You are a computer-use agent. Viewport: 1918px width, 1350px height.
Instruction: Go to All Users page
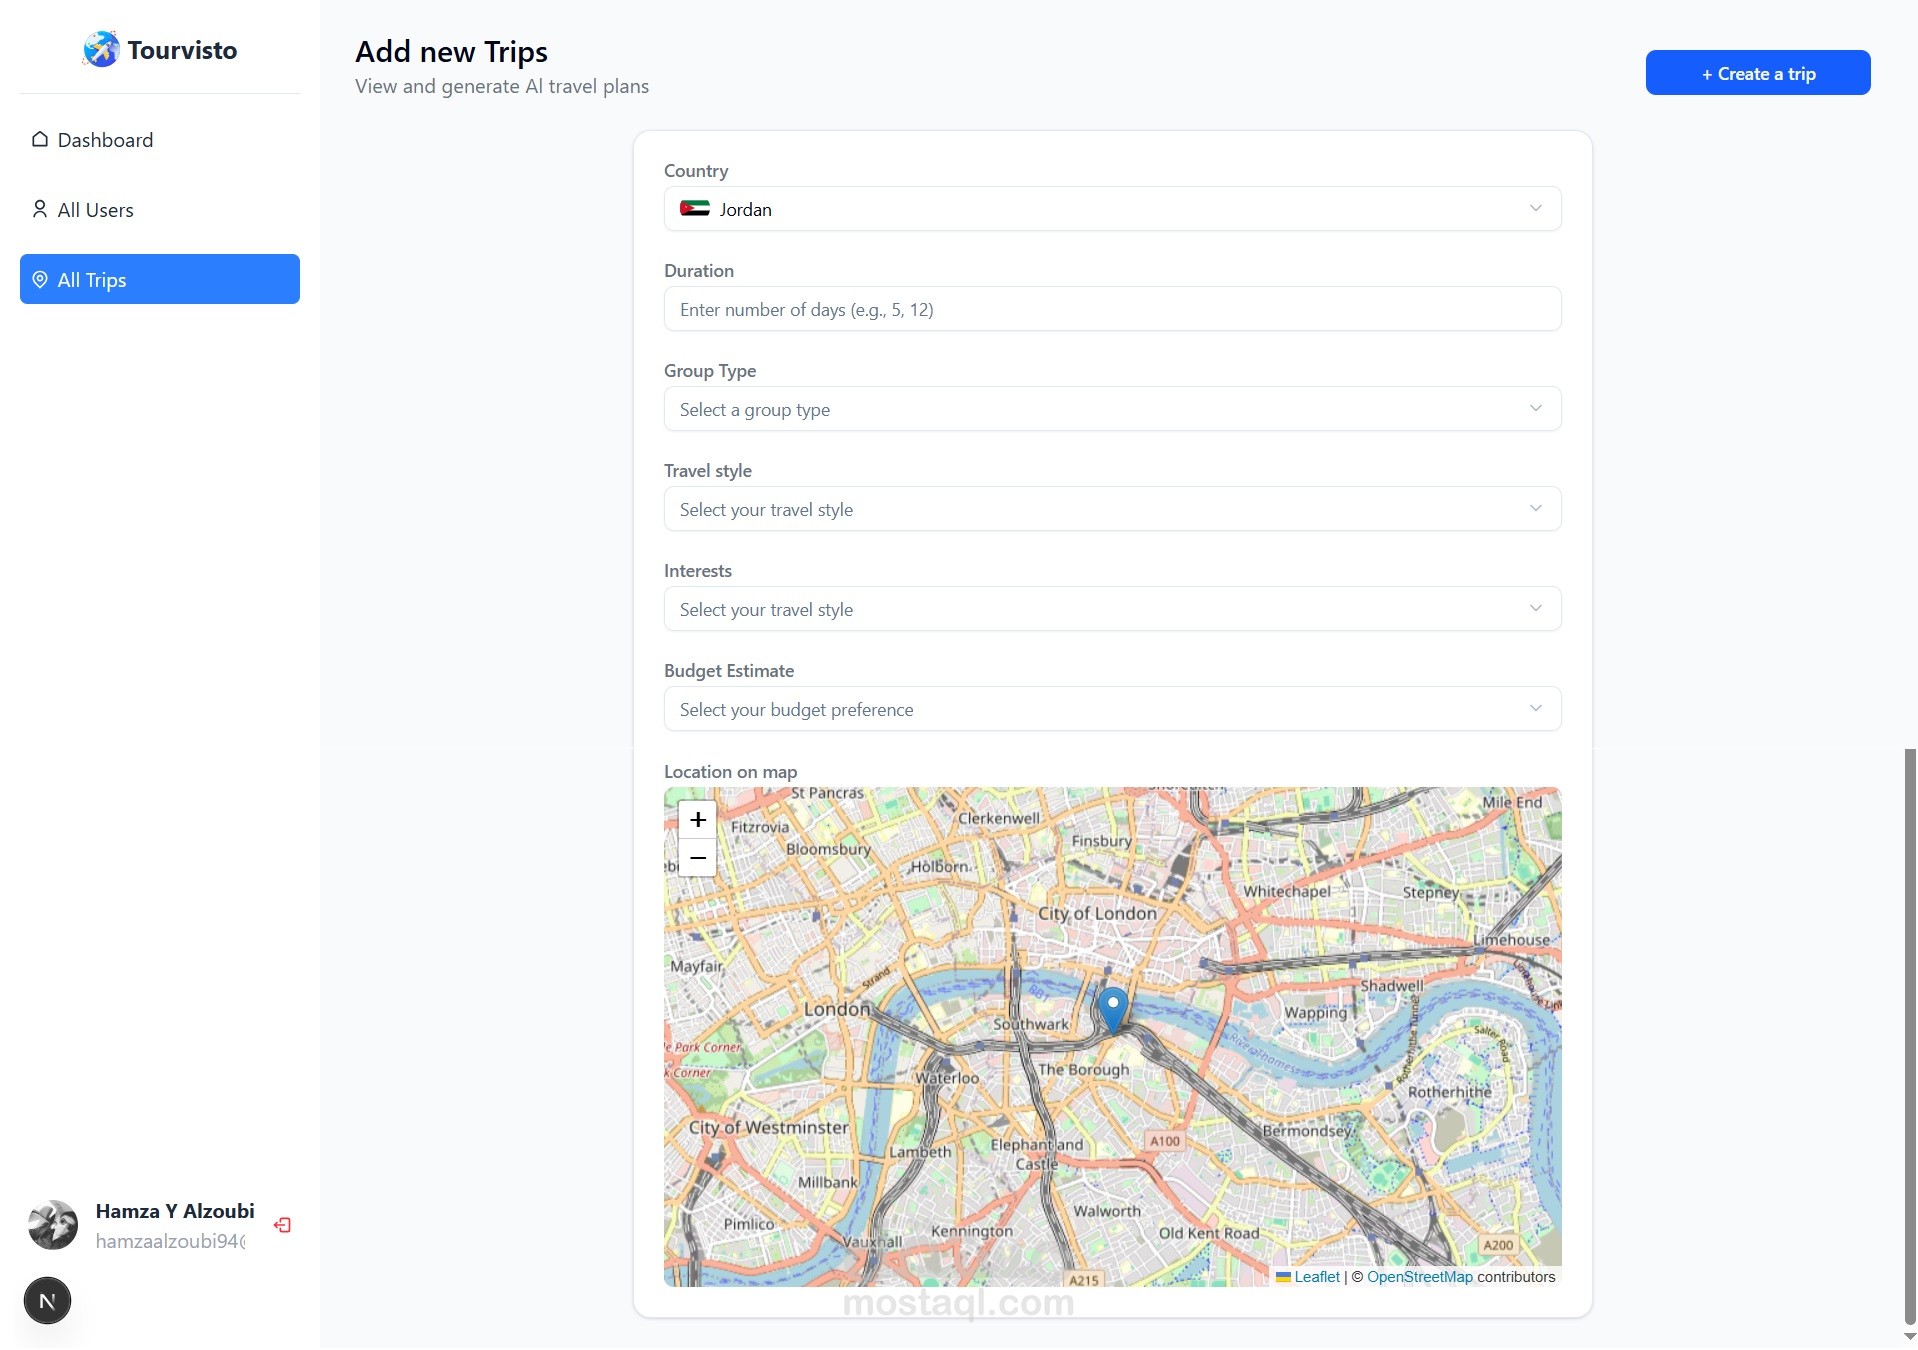(x=160, y=209)
